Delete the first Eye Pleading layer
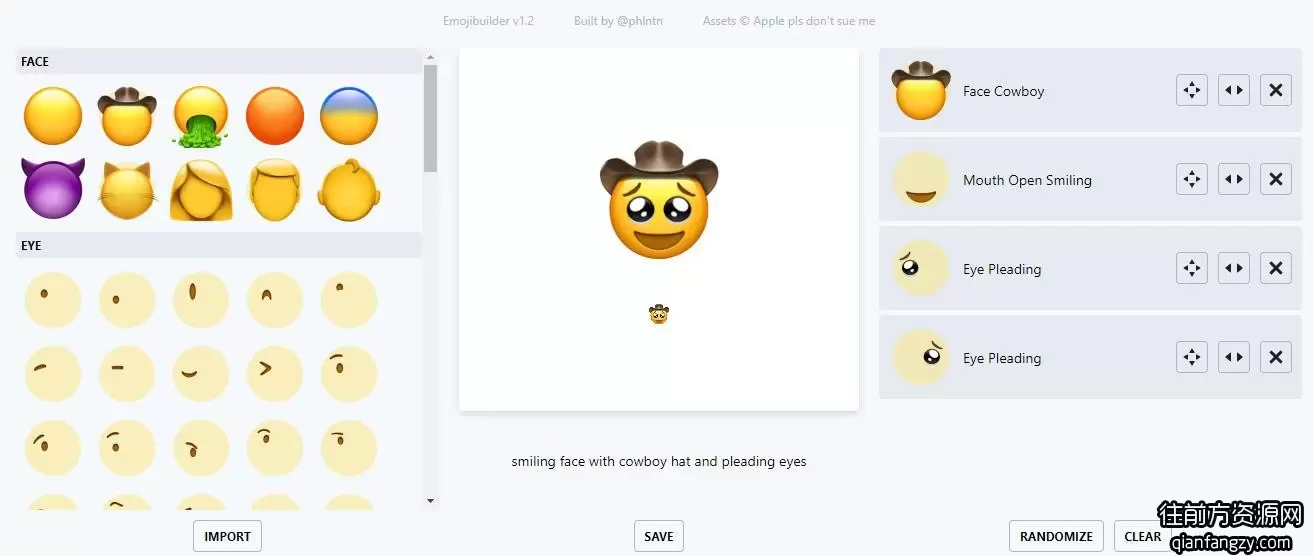This screenshot has width=1313, height=556. click(1276, 268)
